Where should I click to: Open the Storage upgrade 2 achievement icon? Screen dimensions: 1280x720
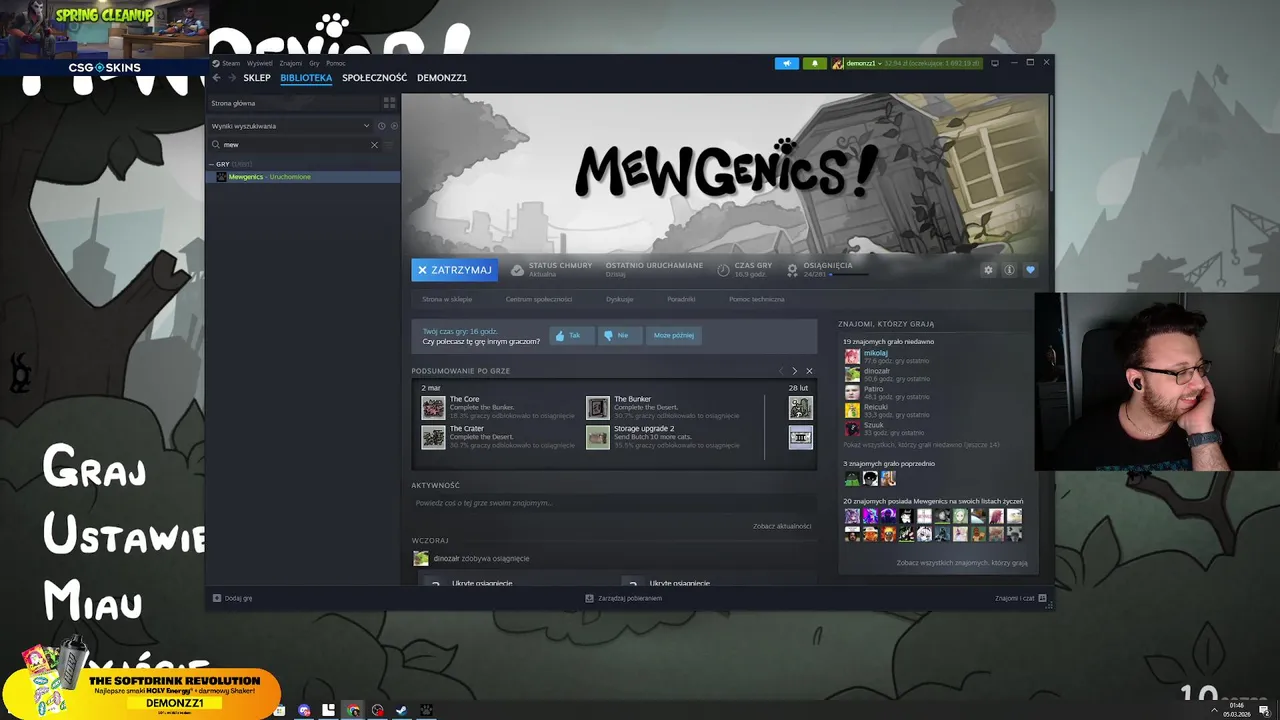pyautogui.click(x=597, y=437)
